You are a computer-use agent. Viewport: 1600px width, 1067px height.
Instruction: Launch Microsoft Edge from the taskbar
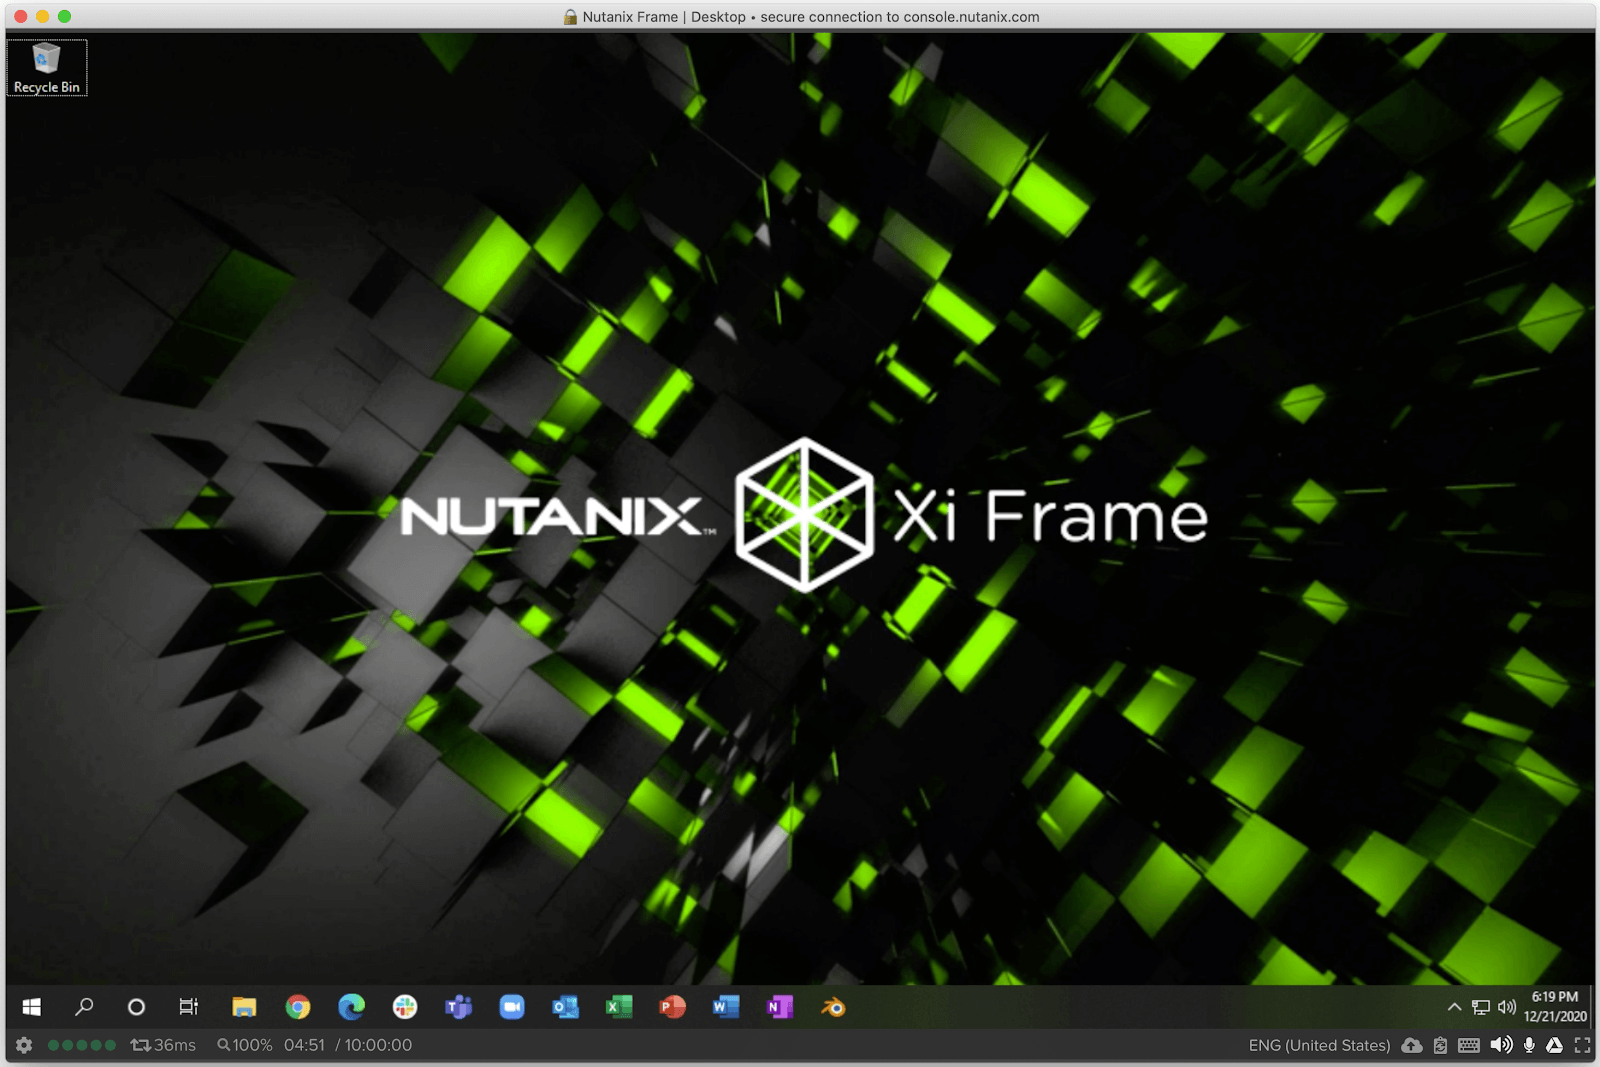(351, 1007)
